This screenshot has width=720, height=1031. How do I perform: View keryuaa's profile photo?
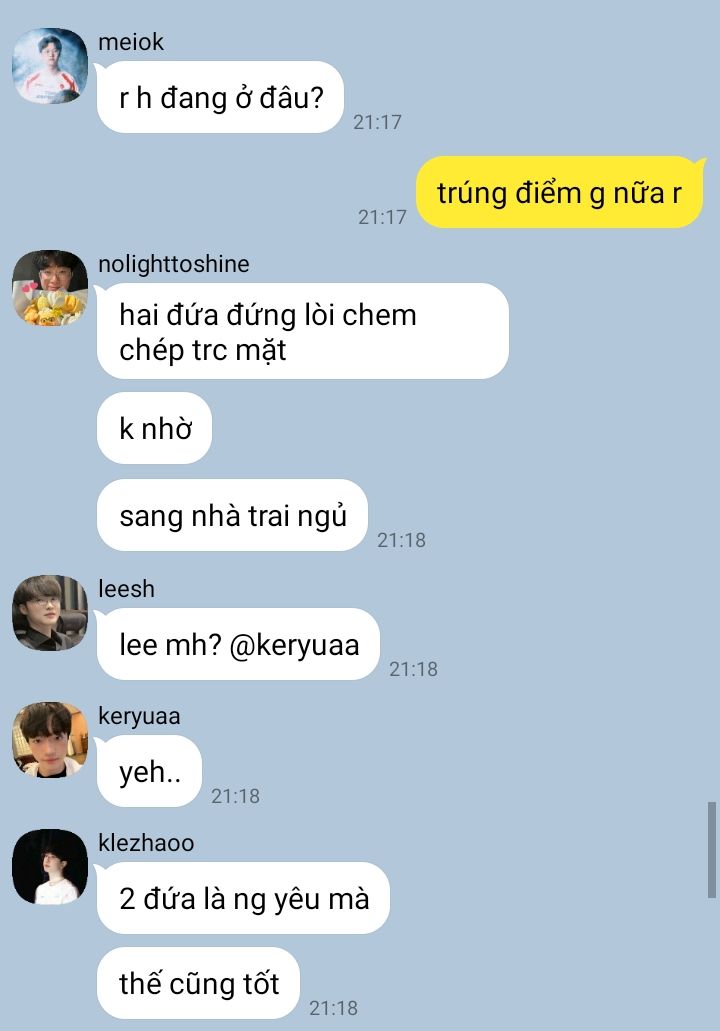pos(50,740)
